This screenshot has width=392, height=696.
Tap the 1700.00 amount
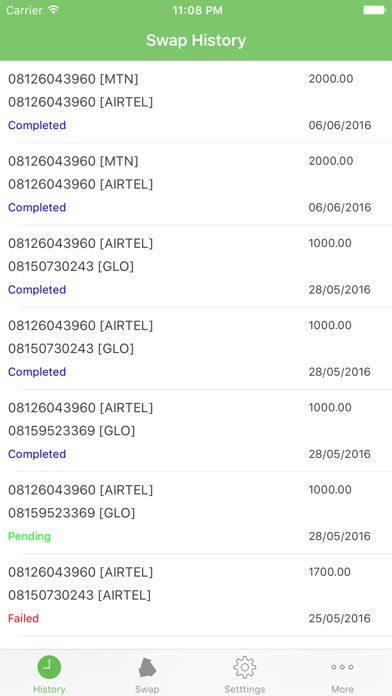[330, 572]
